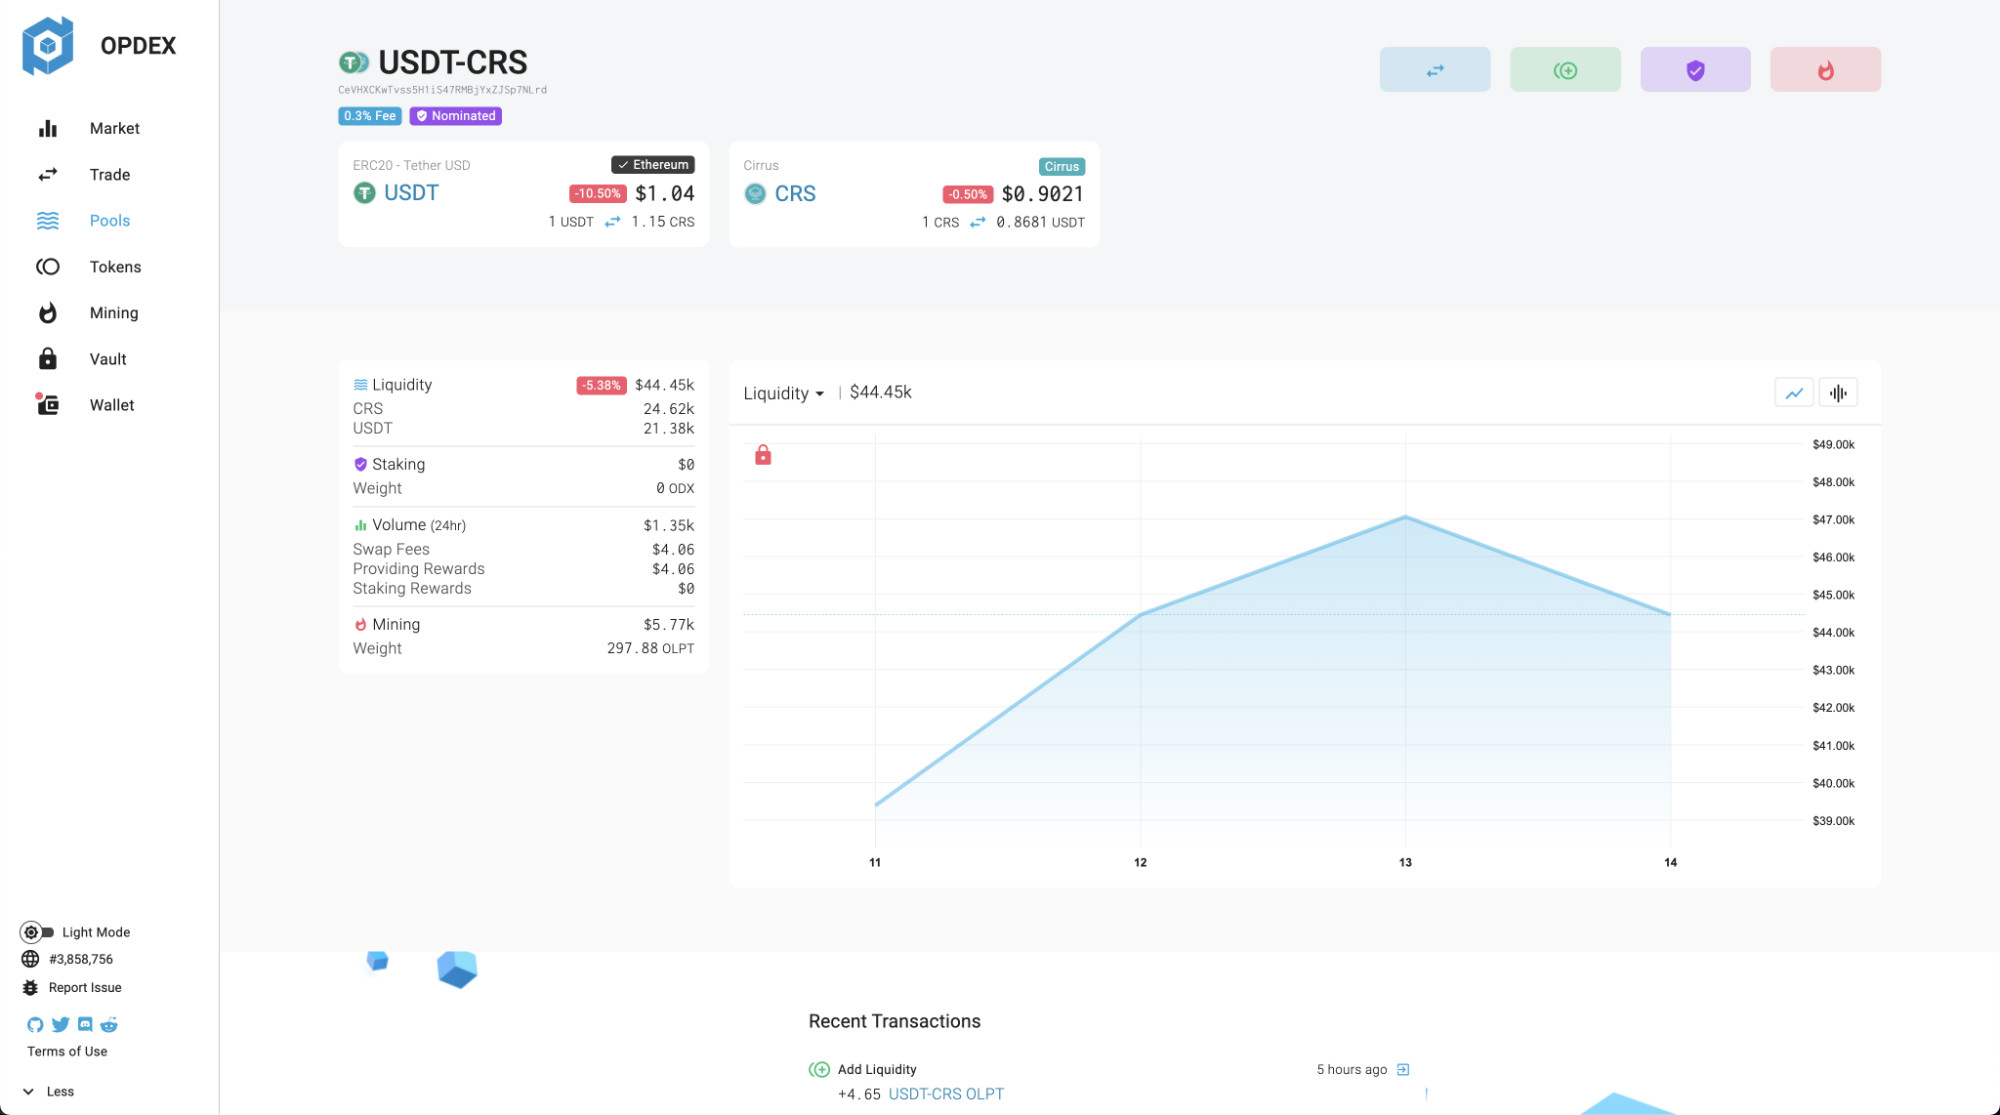Swap USDT to CRS rate arrows

pos(612,222)
